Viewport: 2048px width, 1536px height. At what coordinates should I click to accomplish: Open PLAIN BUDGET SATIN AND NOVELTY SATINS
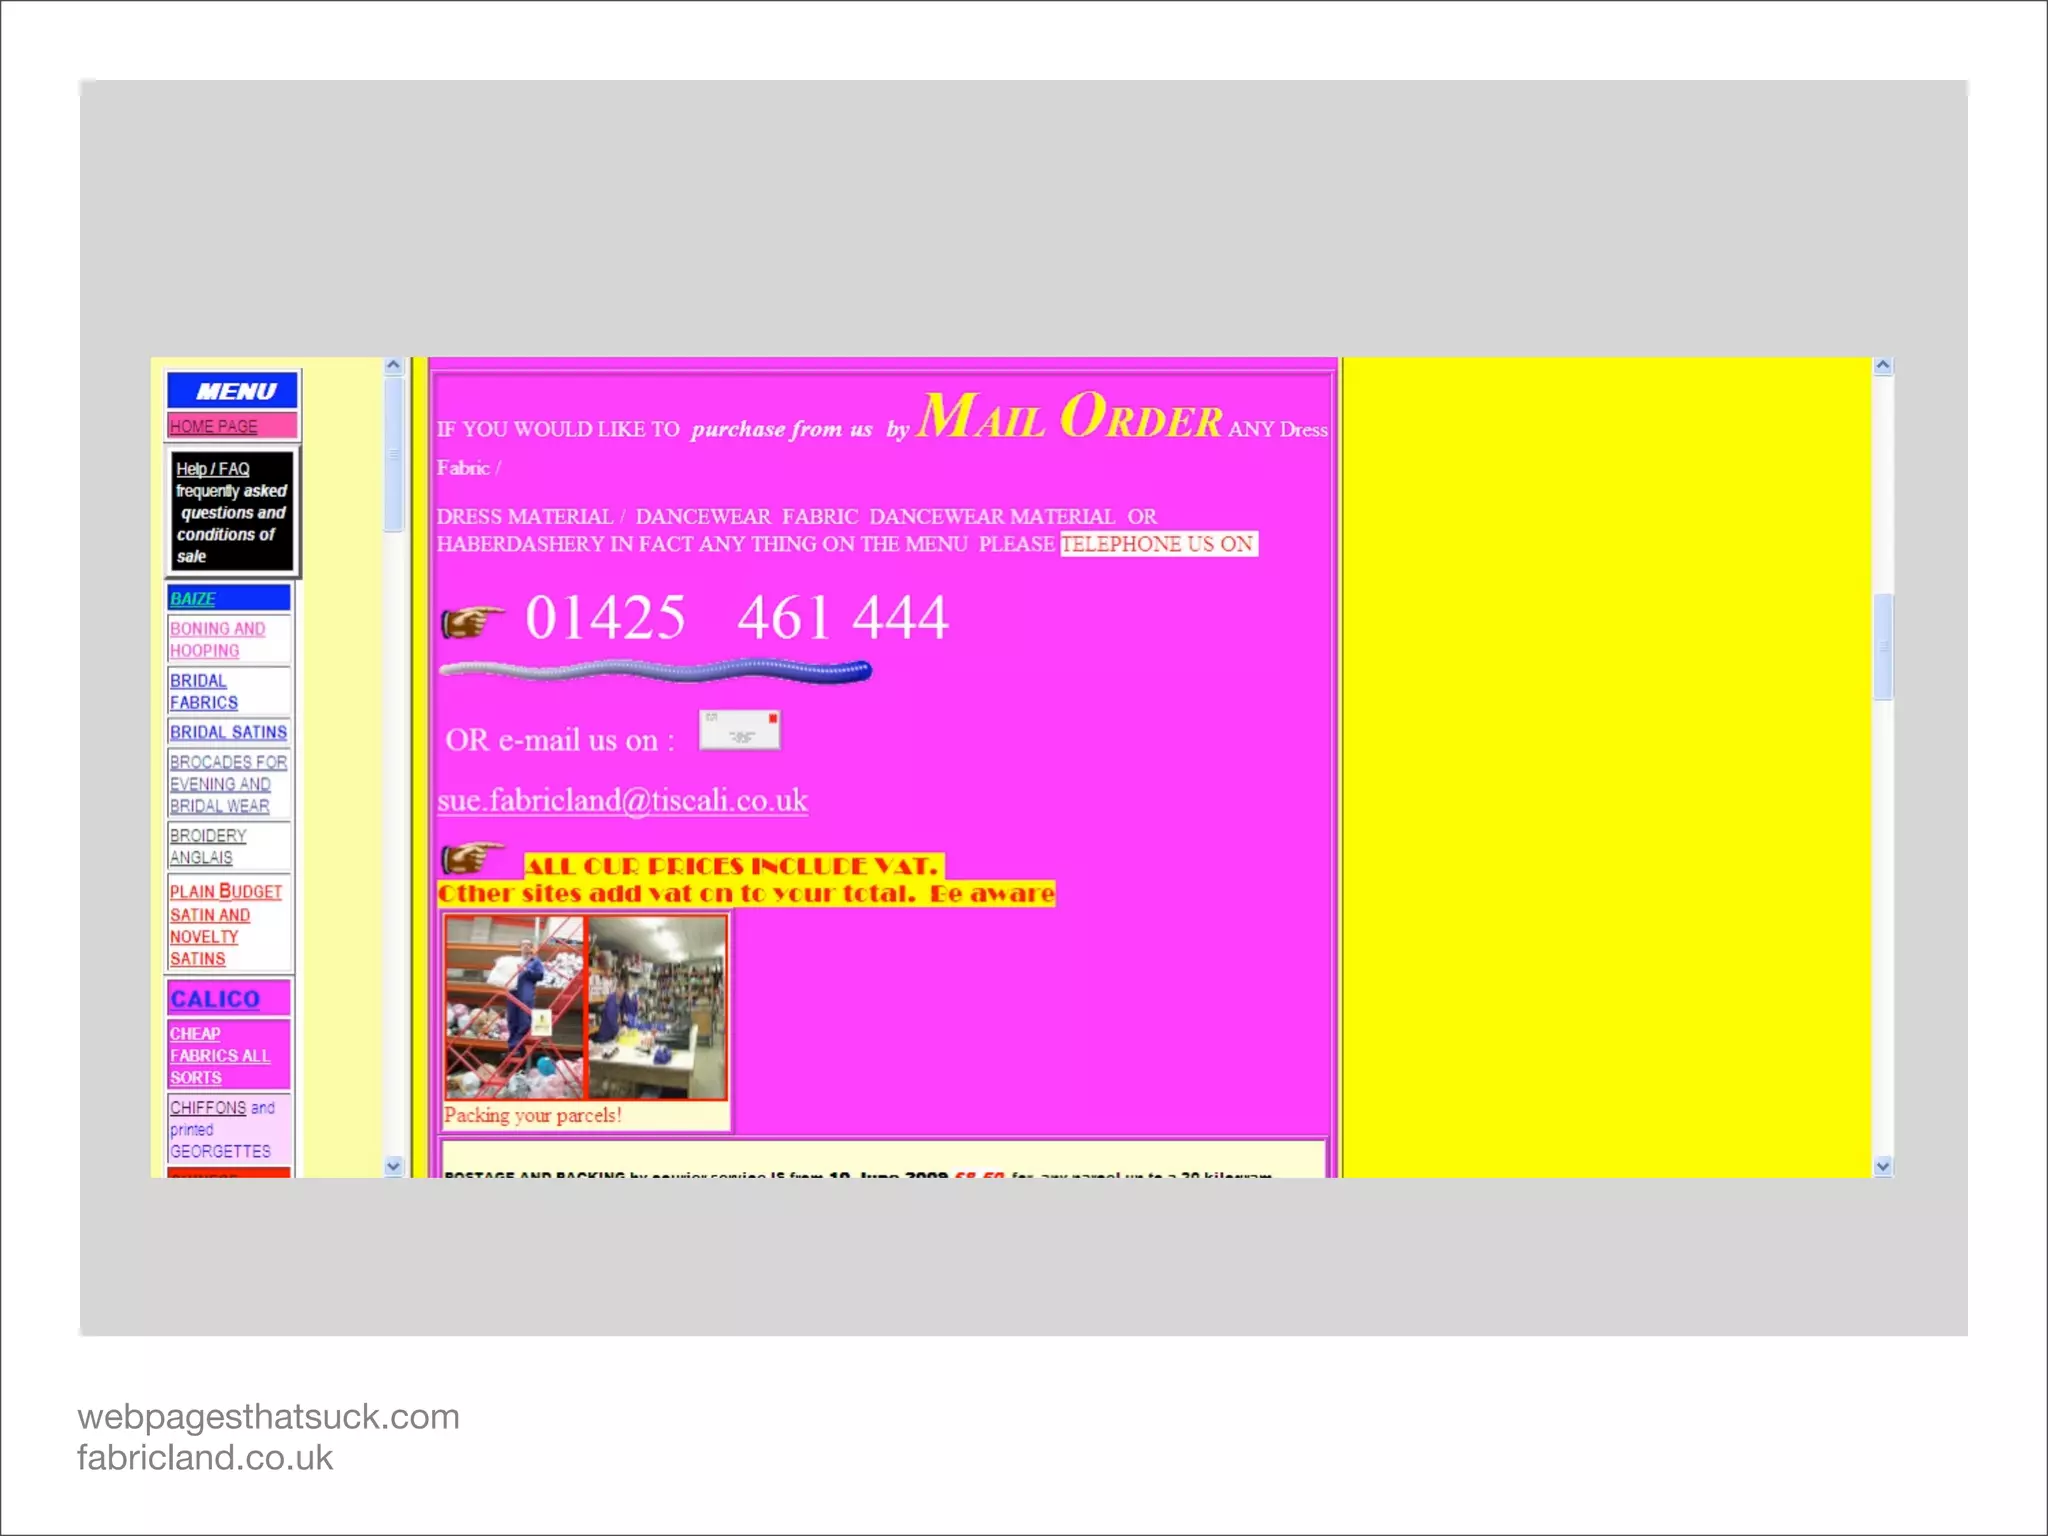[226, 925]
